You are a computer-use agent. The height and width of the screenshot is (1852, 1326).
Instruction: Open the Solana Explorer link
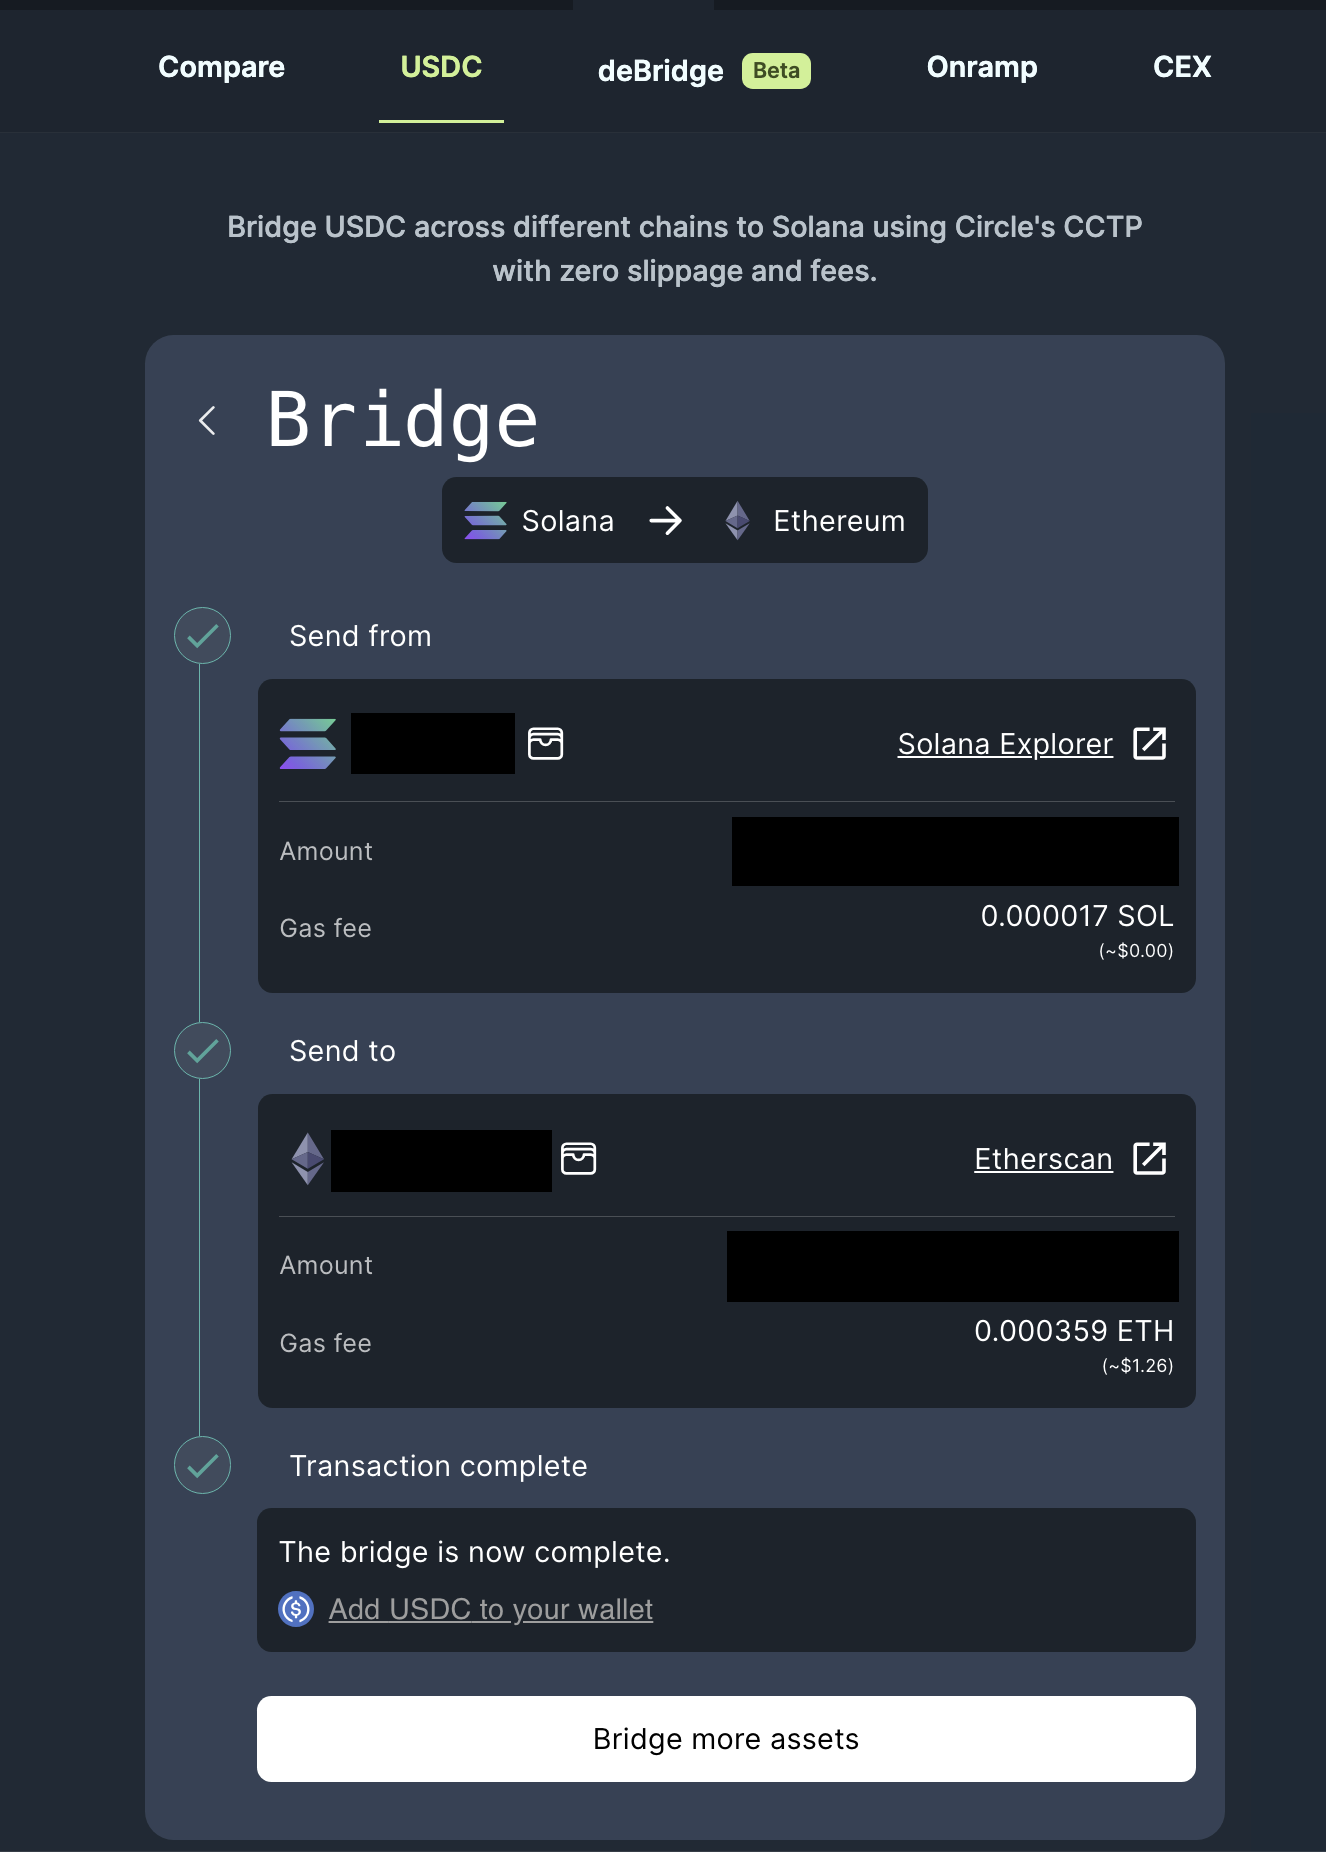click(x=1004, y=744)
